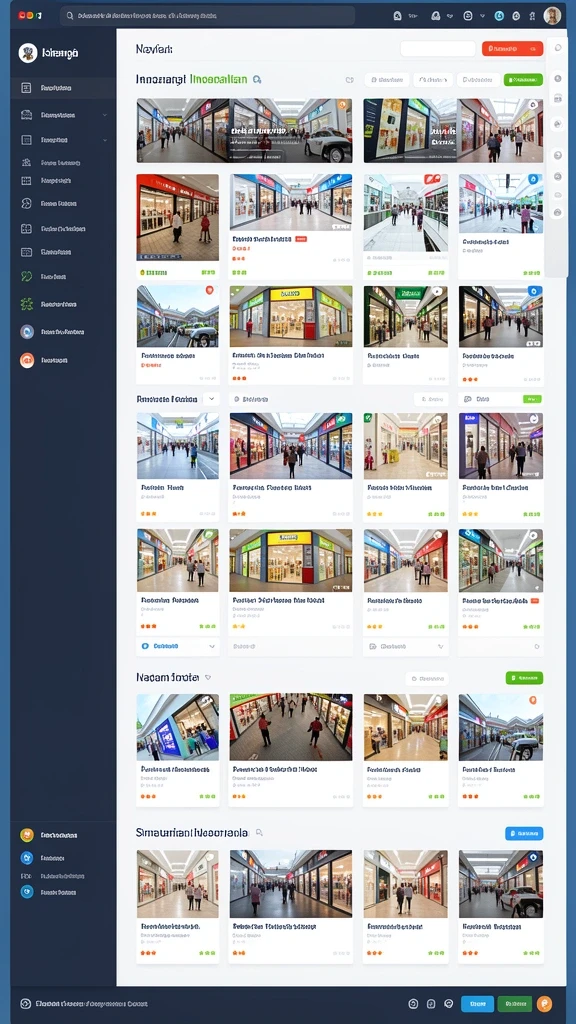Toggle the green check badge on the mall corridor card
The image size is (576, 1024).
point(368,417)
